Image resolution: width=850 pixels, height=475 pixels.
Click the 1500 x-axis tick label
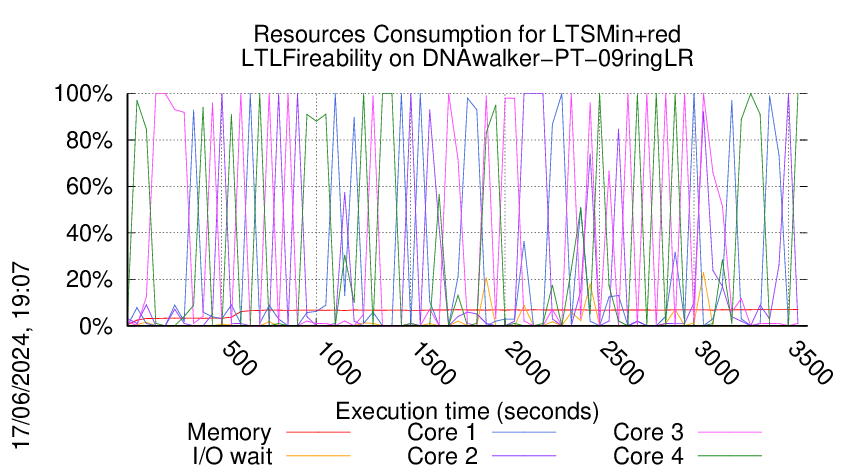(433, 363)
